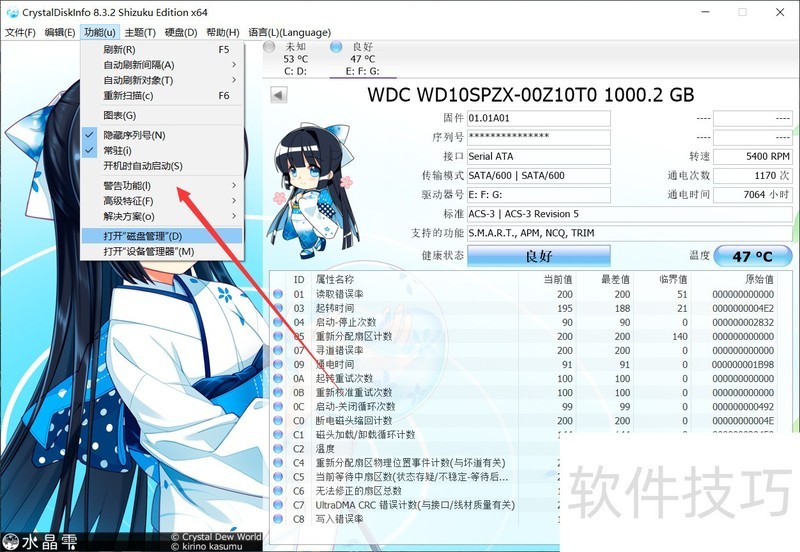Click status circle for attribute 0B
The height and width of the screenshot is (552, 800).
click(278, 392)
